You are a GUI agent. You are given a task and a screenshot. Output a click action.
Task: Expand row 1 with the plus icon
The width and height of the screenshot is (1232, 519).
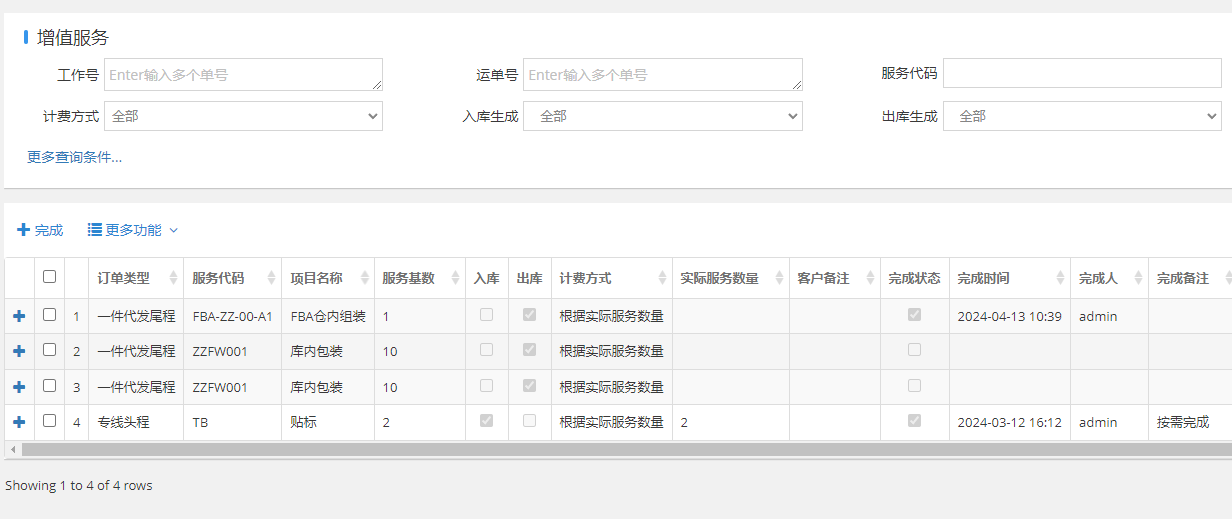[x=19, y=316]
